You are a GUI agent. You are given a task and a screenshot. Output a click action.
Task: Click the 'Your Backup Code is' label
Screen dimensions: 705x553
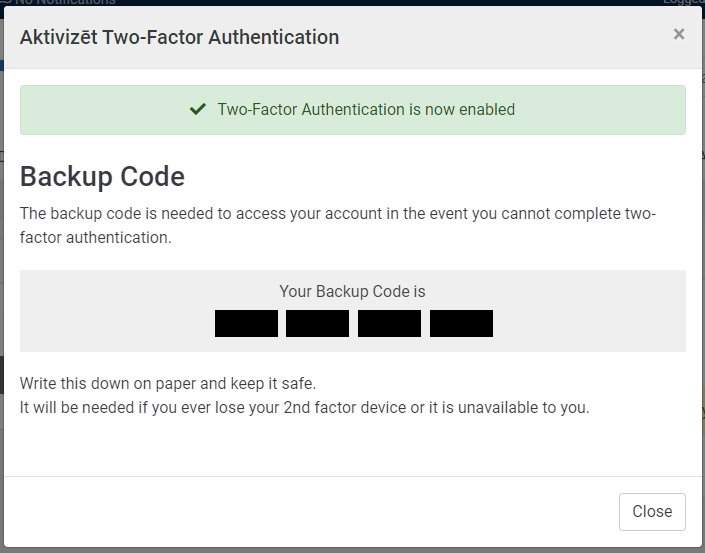click(352, 292)
